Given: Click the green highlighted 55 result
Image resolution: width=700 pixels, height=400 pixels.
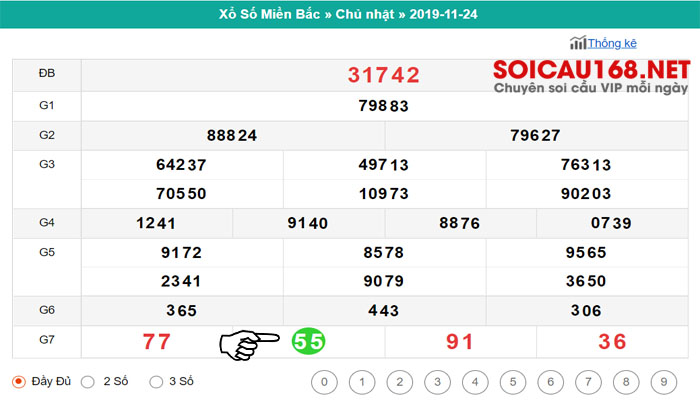Looking at the screenshot, I should pos(308,342).
